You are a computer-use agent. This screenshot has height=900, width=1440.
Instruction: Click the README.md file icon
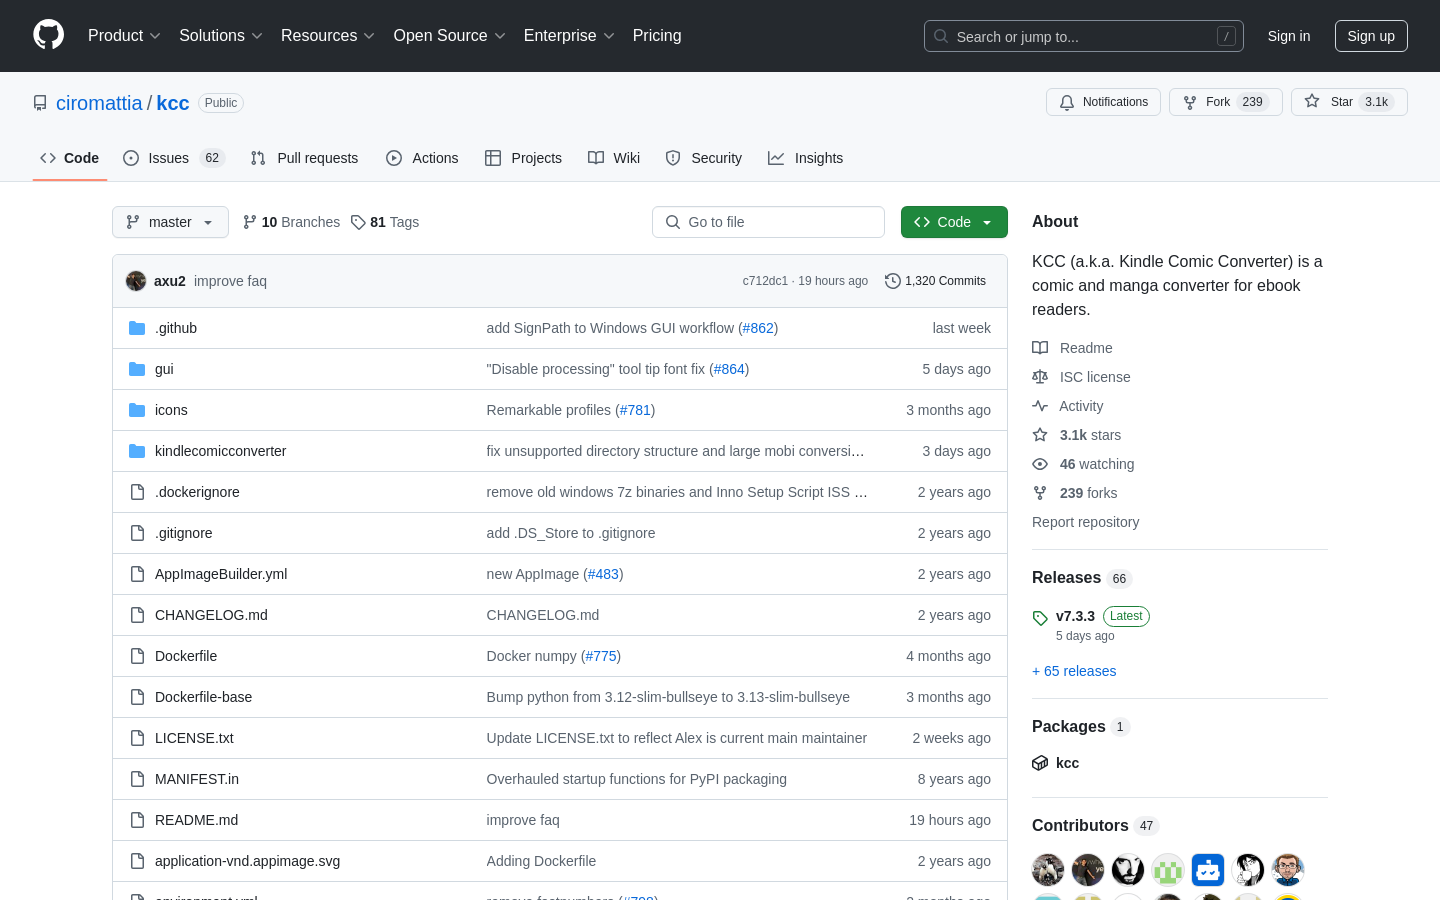pos(137,820)
